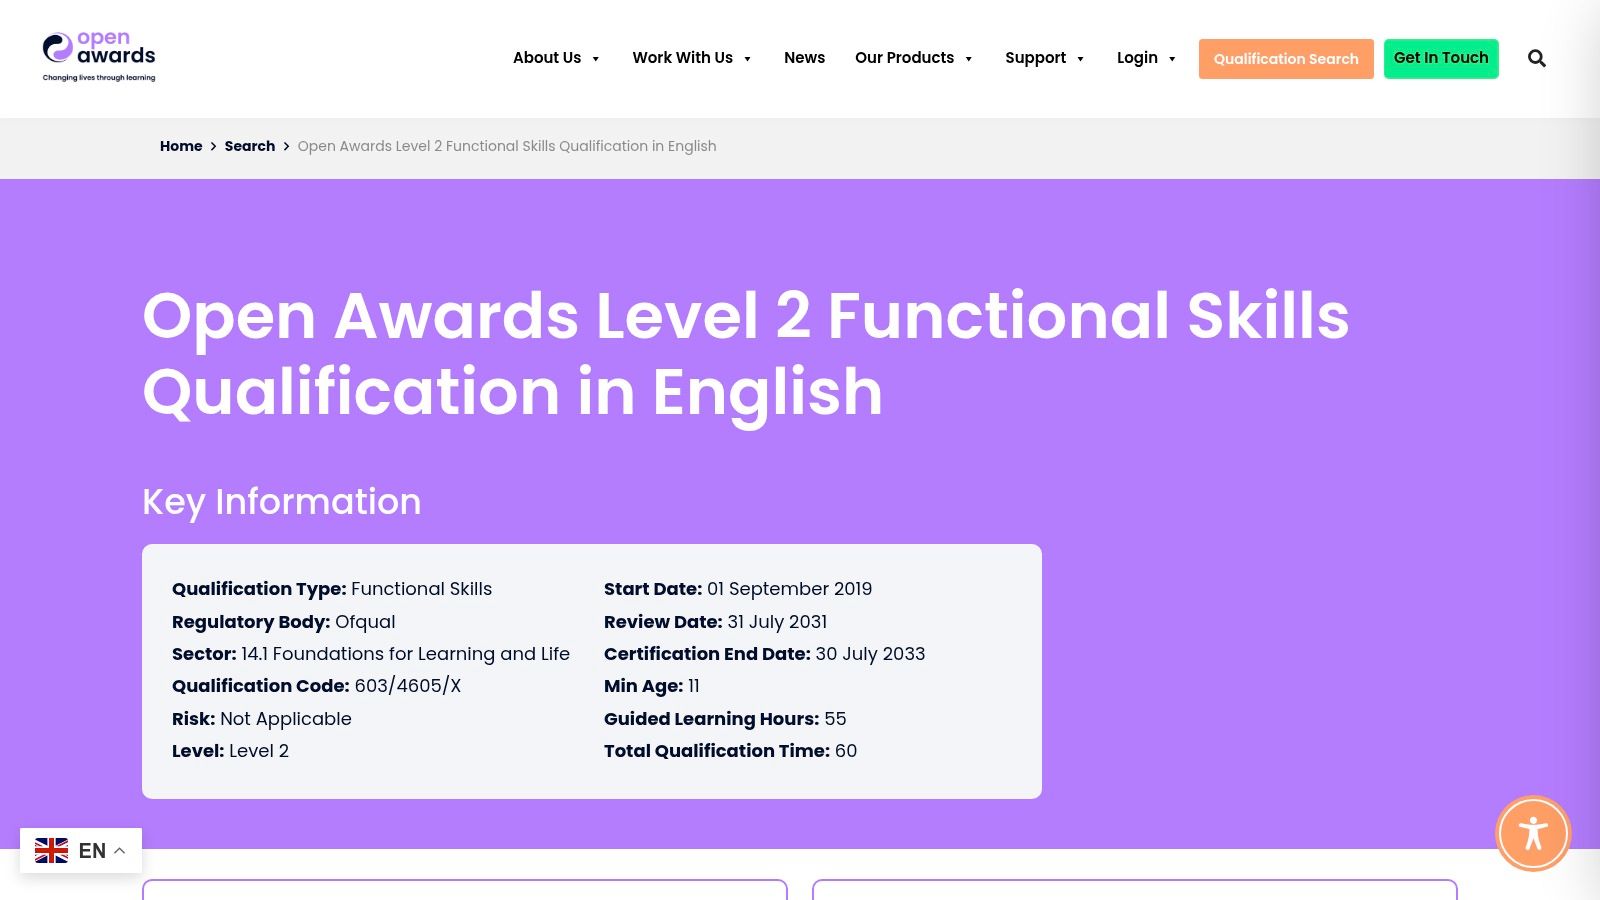
Task: Click the qualification title heading
Action: coord(746,353)
